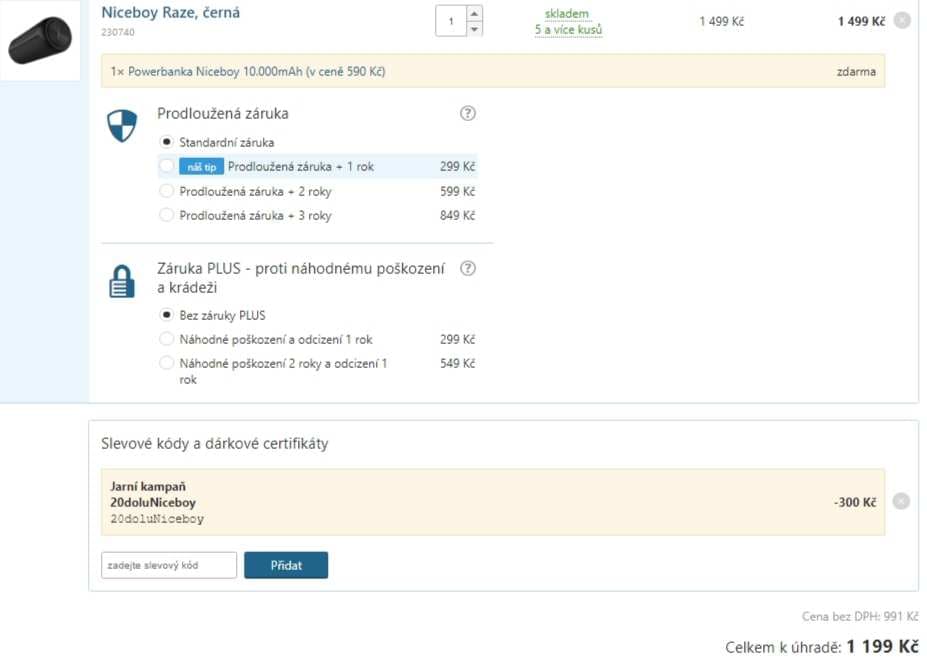This screenshot has width=927, height=664.
Task: Click the discount code input field
Action: [x=169, y=565]
